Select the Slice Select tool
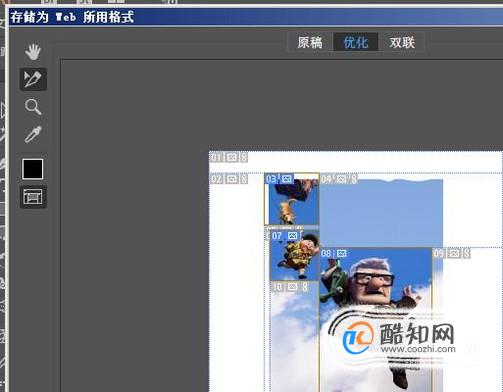The width and height of the screenshot is (503, 392). 33,79
